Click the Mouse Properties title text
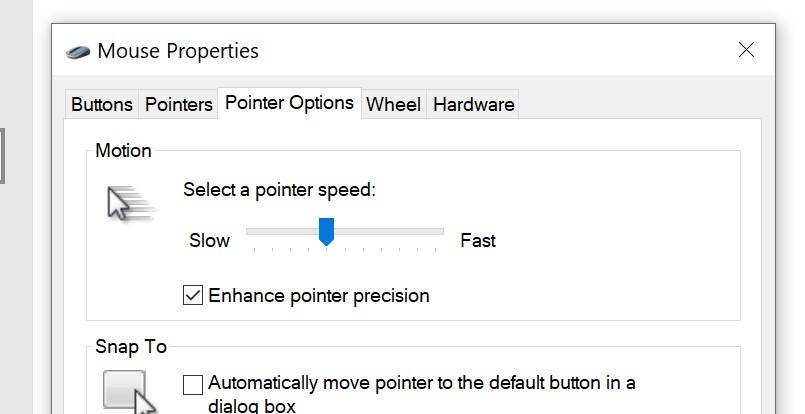805x414 pixels. [178, 51]
